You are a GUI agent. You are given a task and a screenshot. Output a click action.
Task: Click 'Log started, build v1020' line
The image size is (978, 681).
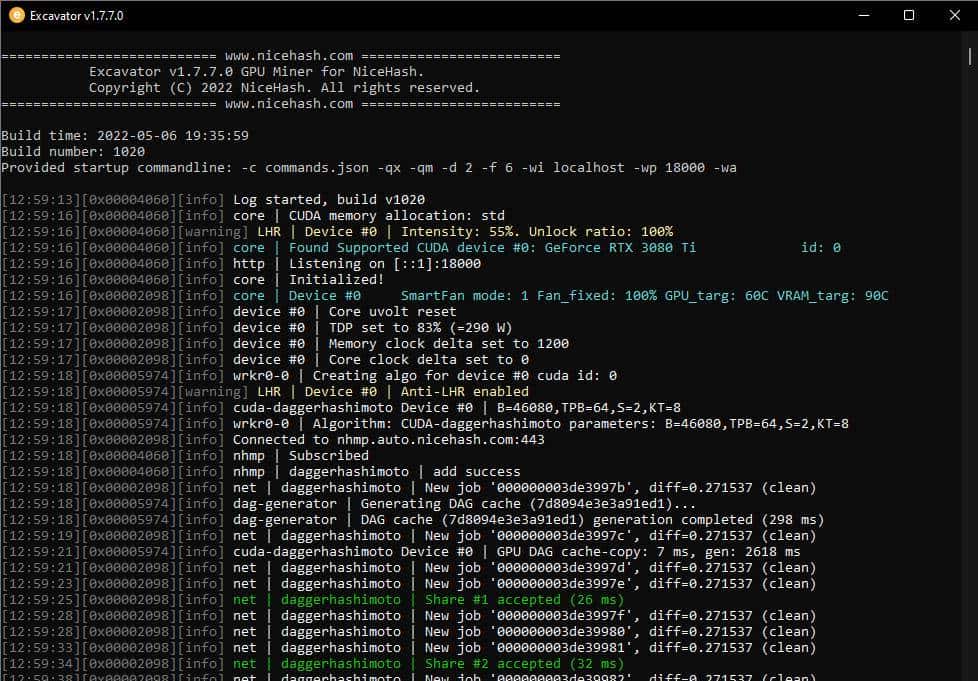click(x=213, y=200)
